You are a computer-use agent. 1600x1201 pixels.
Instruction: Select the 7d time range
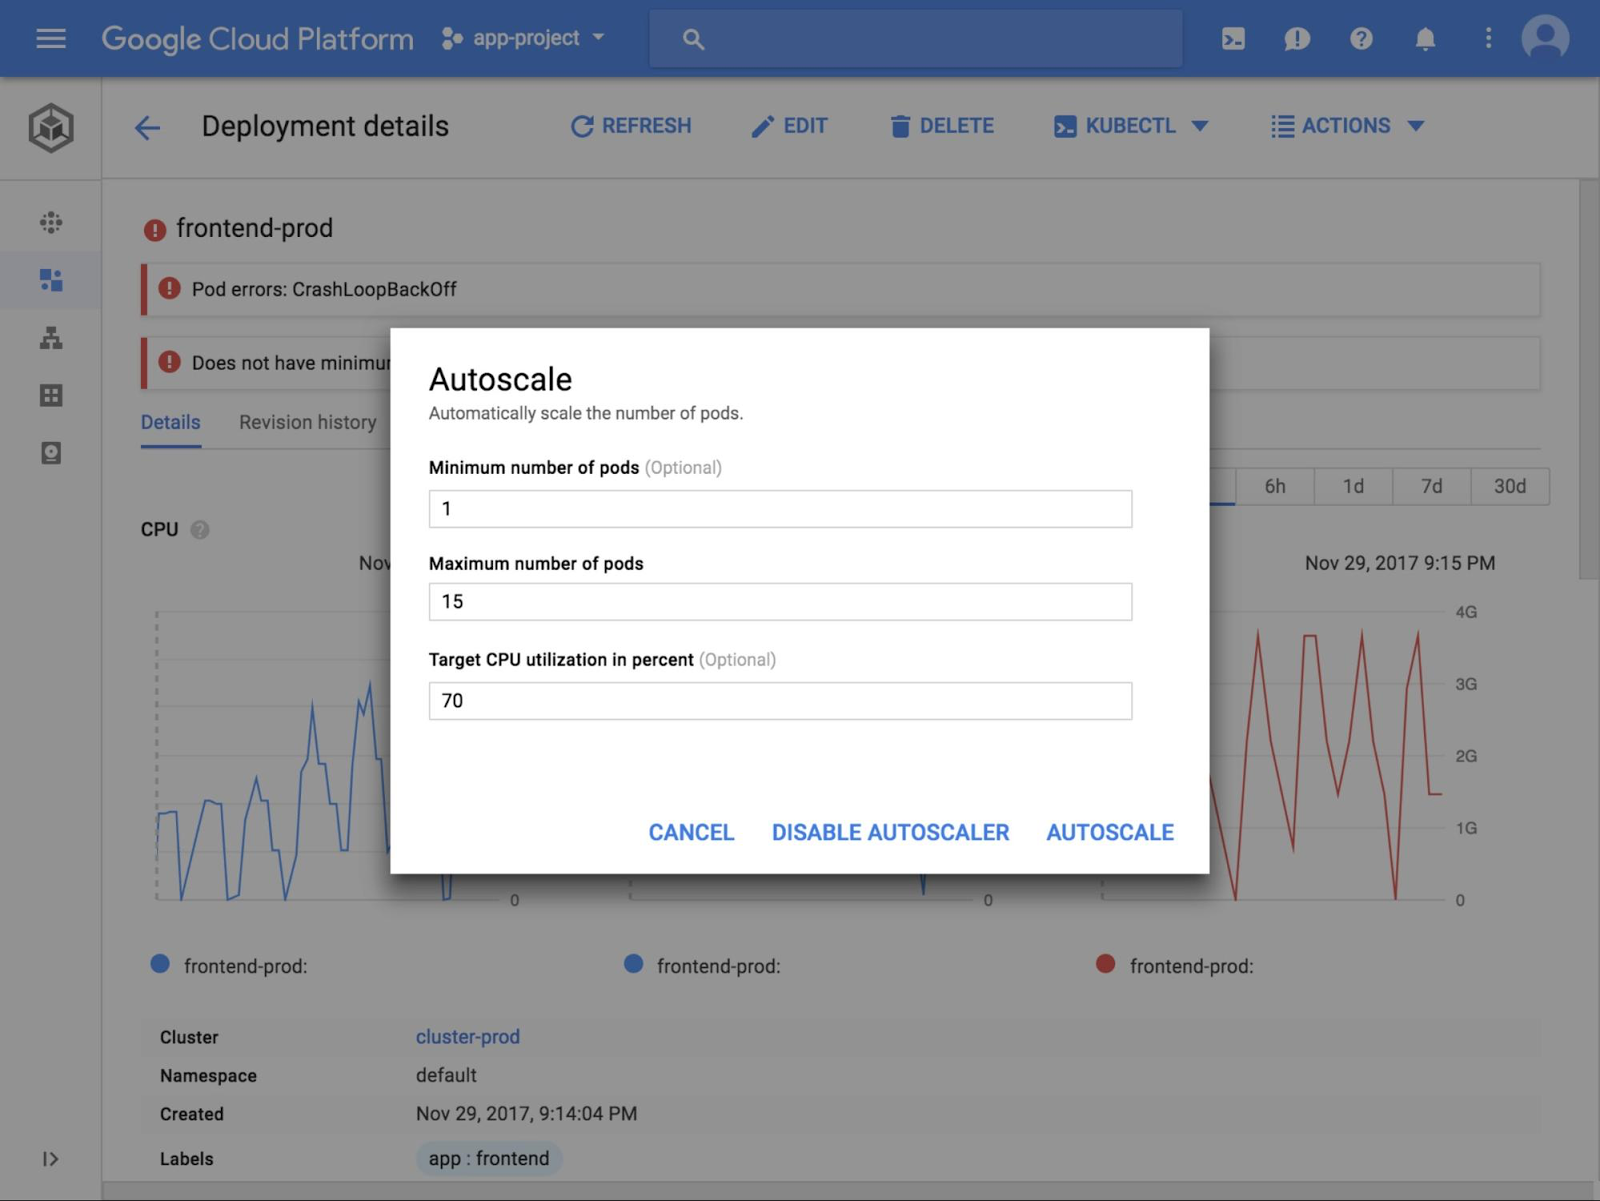tap(1432, 486)
